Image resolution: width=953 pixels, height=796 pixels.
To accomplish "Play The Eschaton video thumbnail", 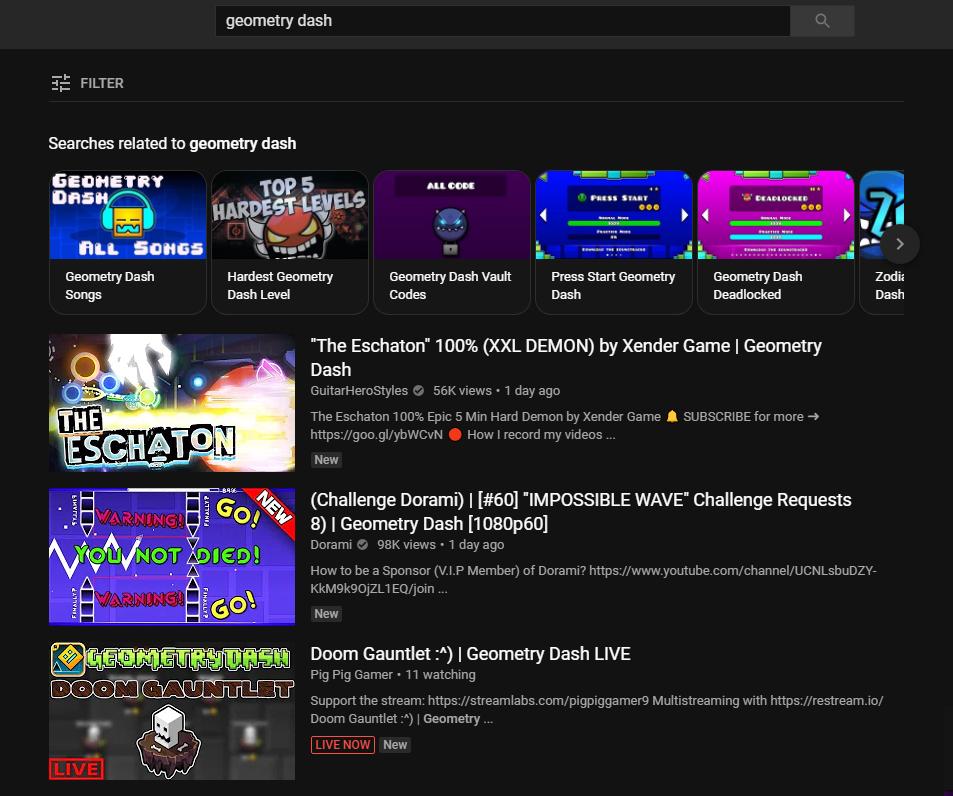I will (x=172, y=403).
